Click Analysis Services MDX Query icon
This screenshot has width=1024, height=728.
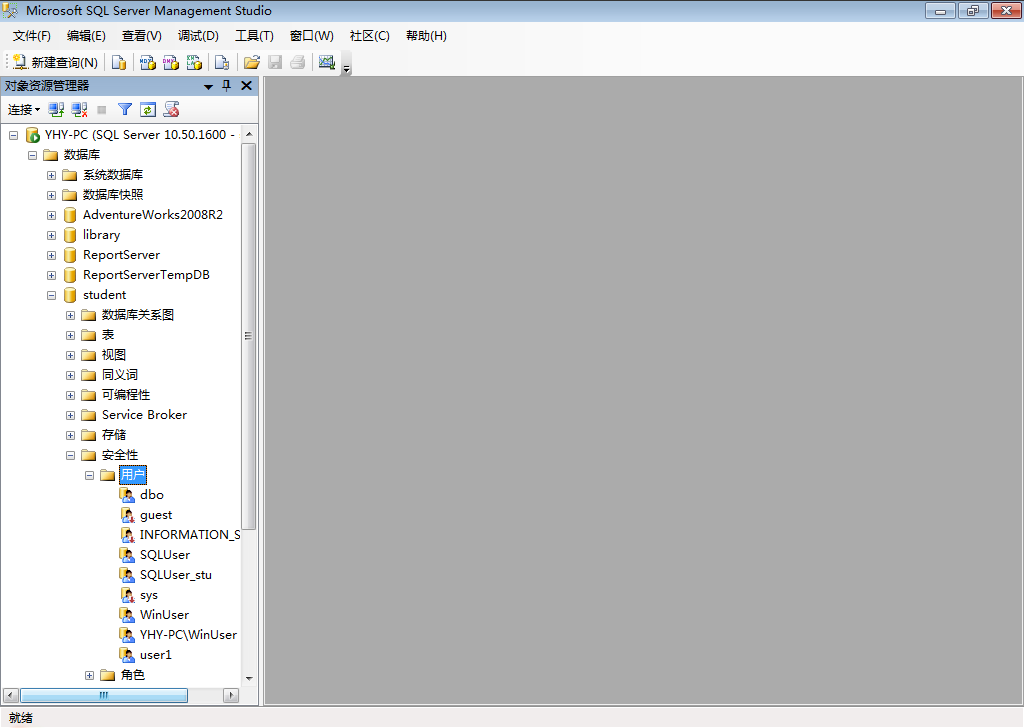pyautogui.click(x=148, y=63)
